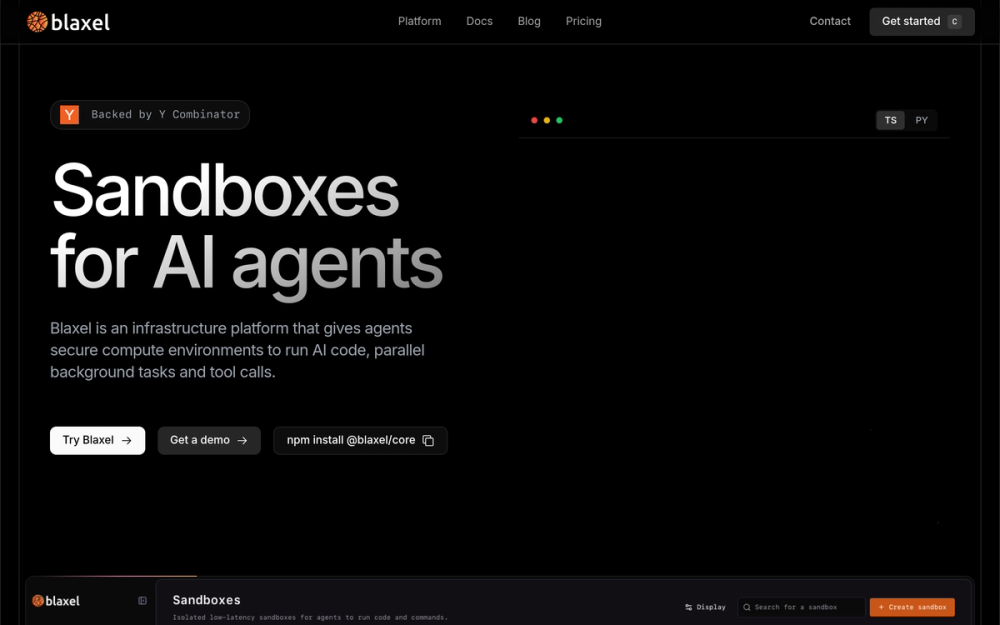Click the Y Combinator orange logo icon
Viewport: 1000px width, 625px height.
(x=70, y=115)
